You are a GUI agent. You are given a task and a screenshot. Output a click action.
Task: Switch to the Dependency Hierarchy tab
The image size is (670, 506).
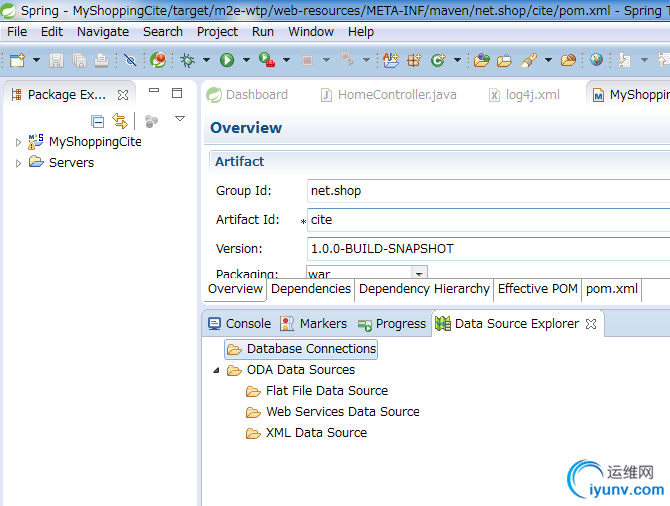[424, 289]
